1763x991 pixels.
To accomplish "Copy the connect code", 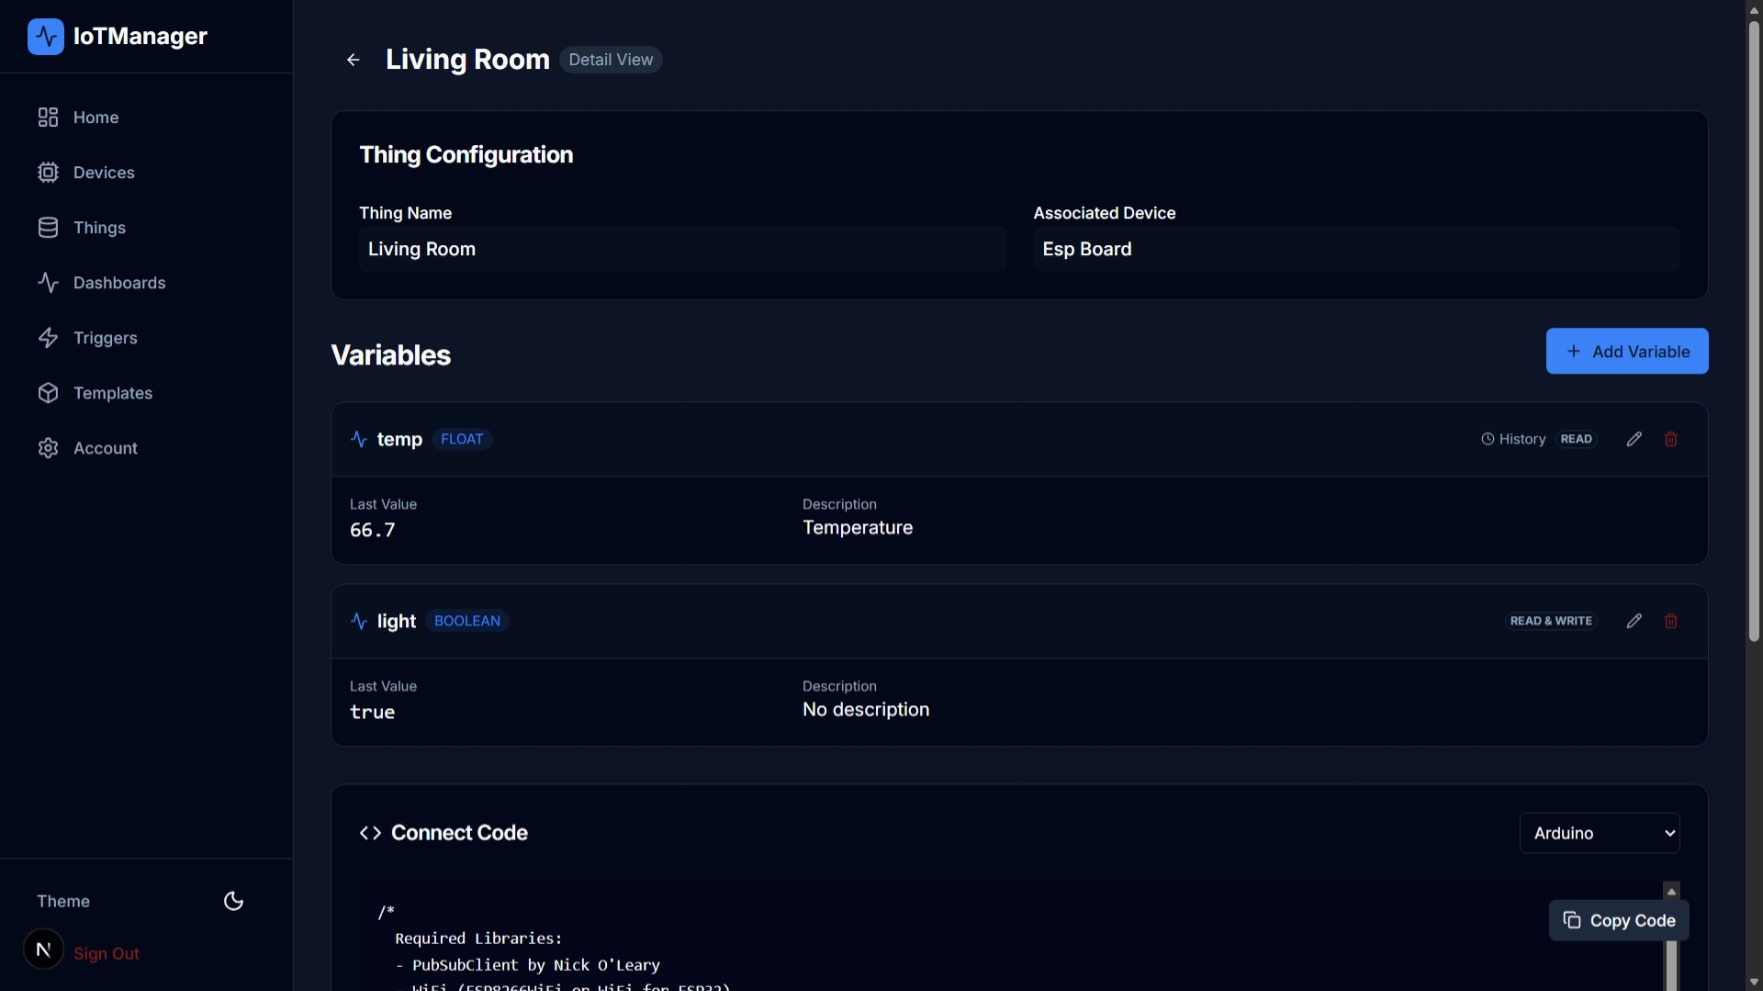I will click(1618, 920).
